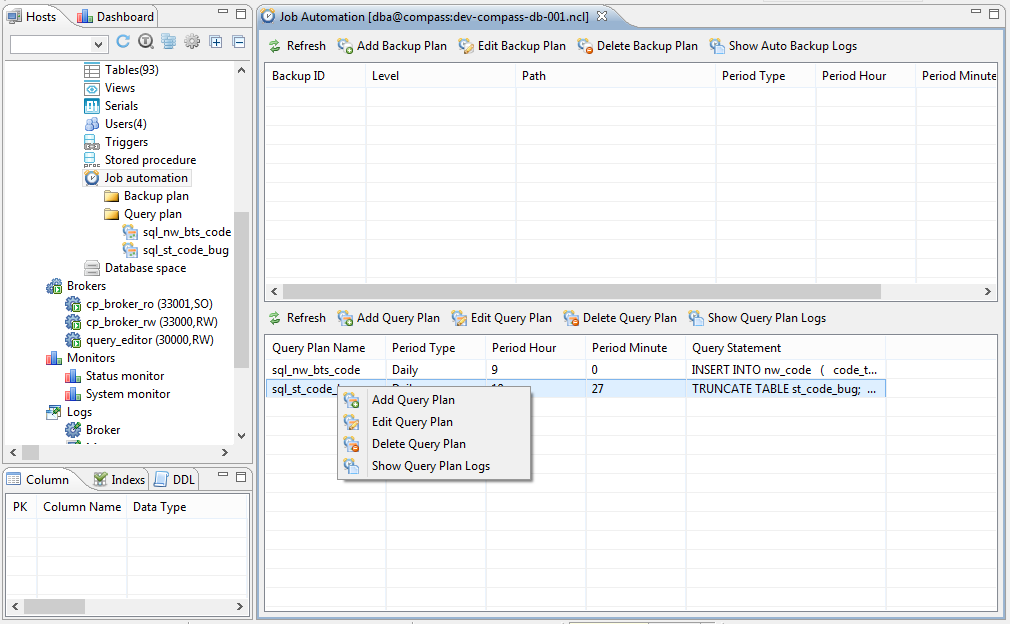This screenshot has width=1010, height=624.
Task: Click the database servers icon in Hosts toolbar
Action: [168, 42]
